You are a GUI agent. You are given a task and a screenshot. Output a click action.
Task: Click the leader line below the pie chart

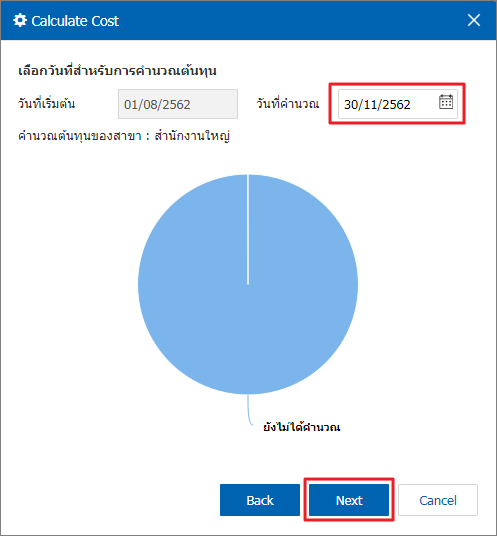[250, 410]
